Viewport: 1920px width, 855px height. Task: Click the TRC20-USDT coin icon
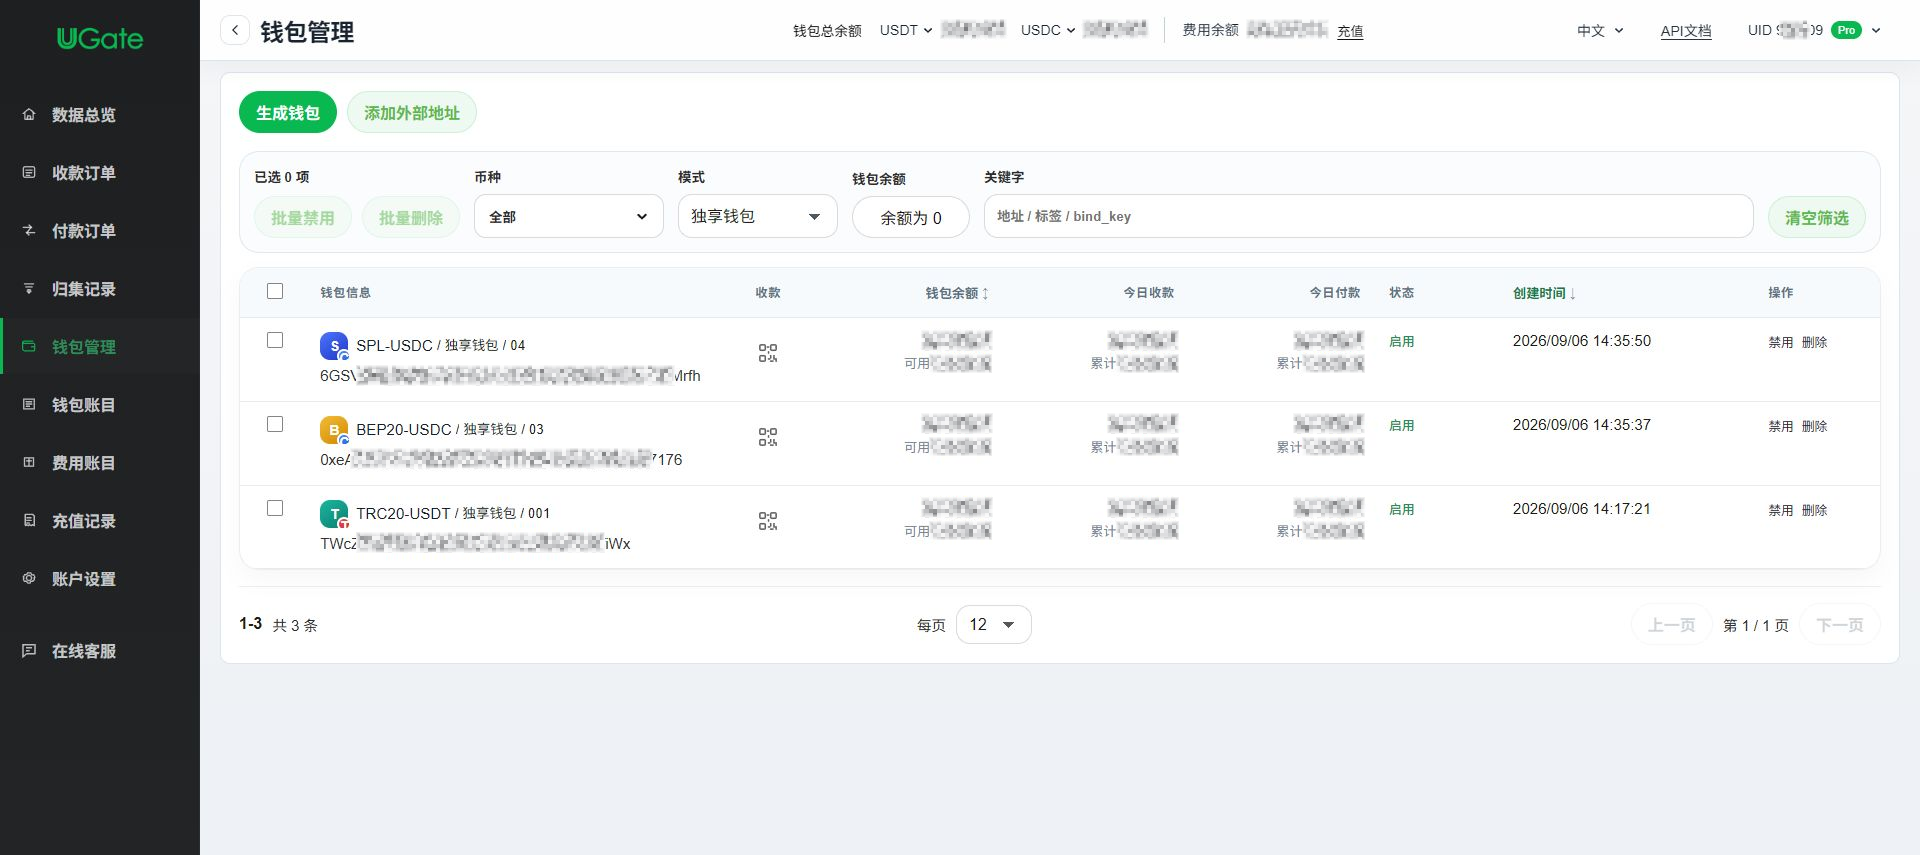(x=334, y=514)
